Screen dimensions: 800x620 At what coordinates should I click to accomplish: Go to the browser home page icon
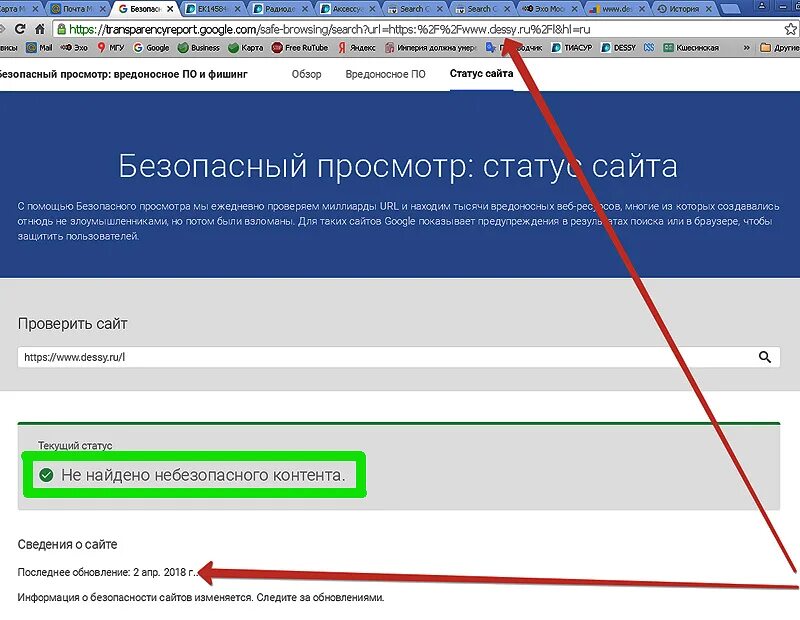click(40, 29)
